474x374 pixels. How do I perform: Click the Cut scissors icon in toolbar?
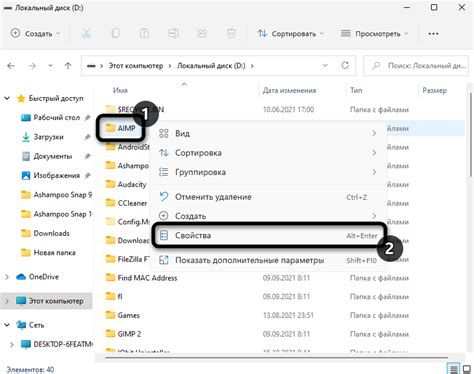(x=86, y=33)
